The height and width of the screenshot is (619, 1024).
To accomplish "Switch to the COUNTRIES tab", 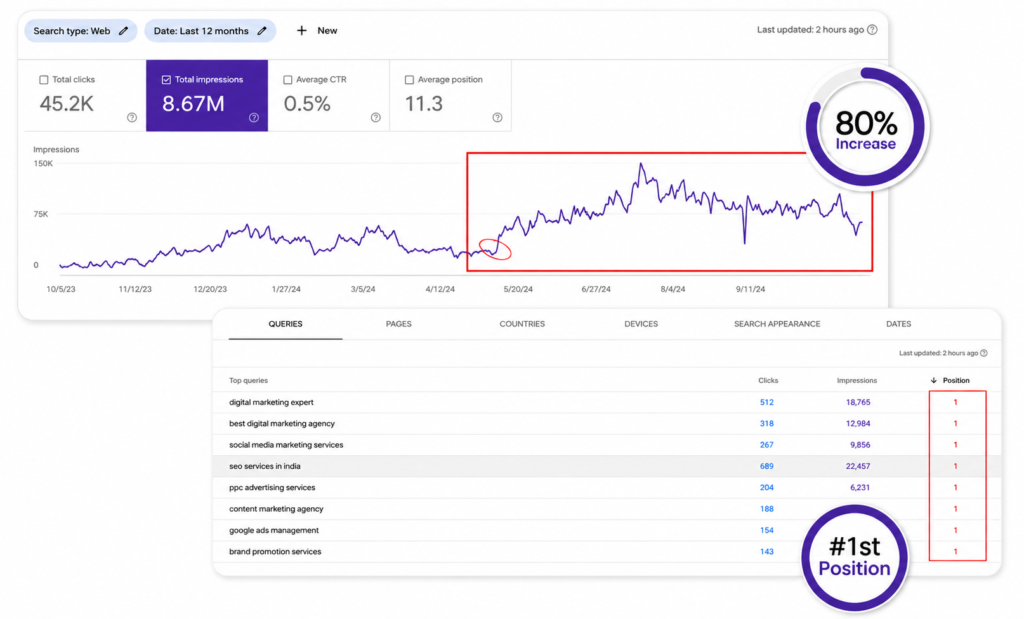I will point(522,324).
